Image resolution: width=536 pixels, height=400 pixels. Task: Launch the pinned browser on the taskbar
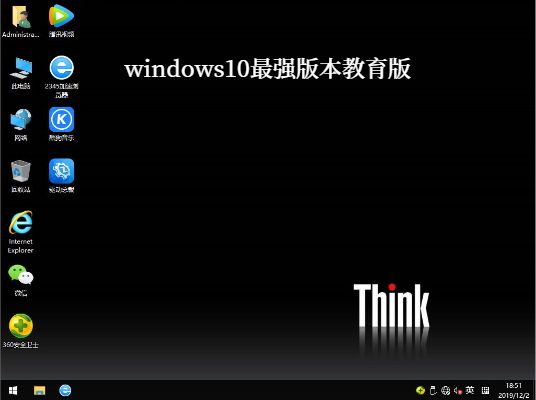click(65, 390)
